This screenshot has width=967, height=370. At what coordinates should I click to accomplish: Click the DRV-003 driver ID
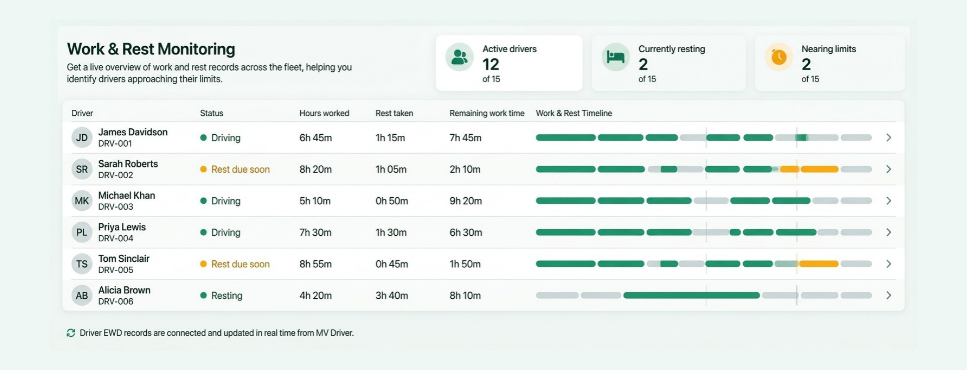115,207
